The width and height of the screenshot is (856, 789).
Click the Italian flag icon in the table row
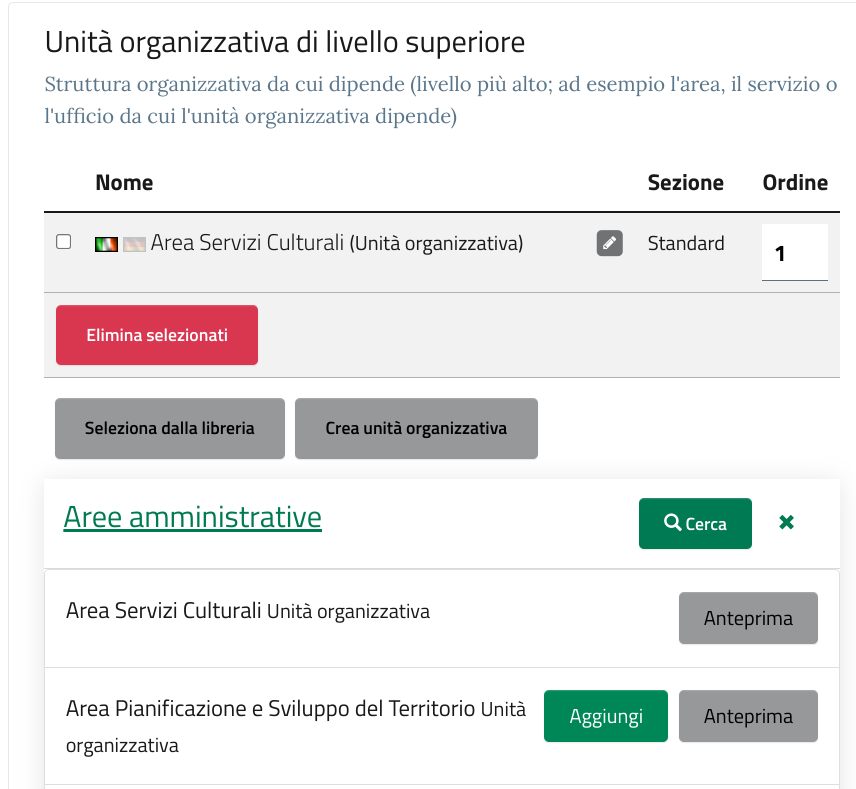(106, 243)
